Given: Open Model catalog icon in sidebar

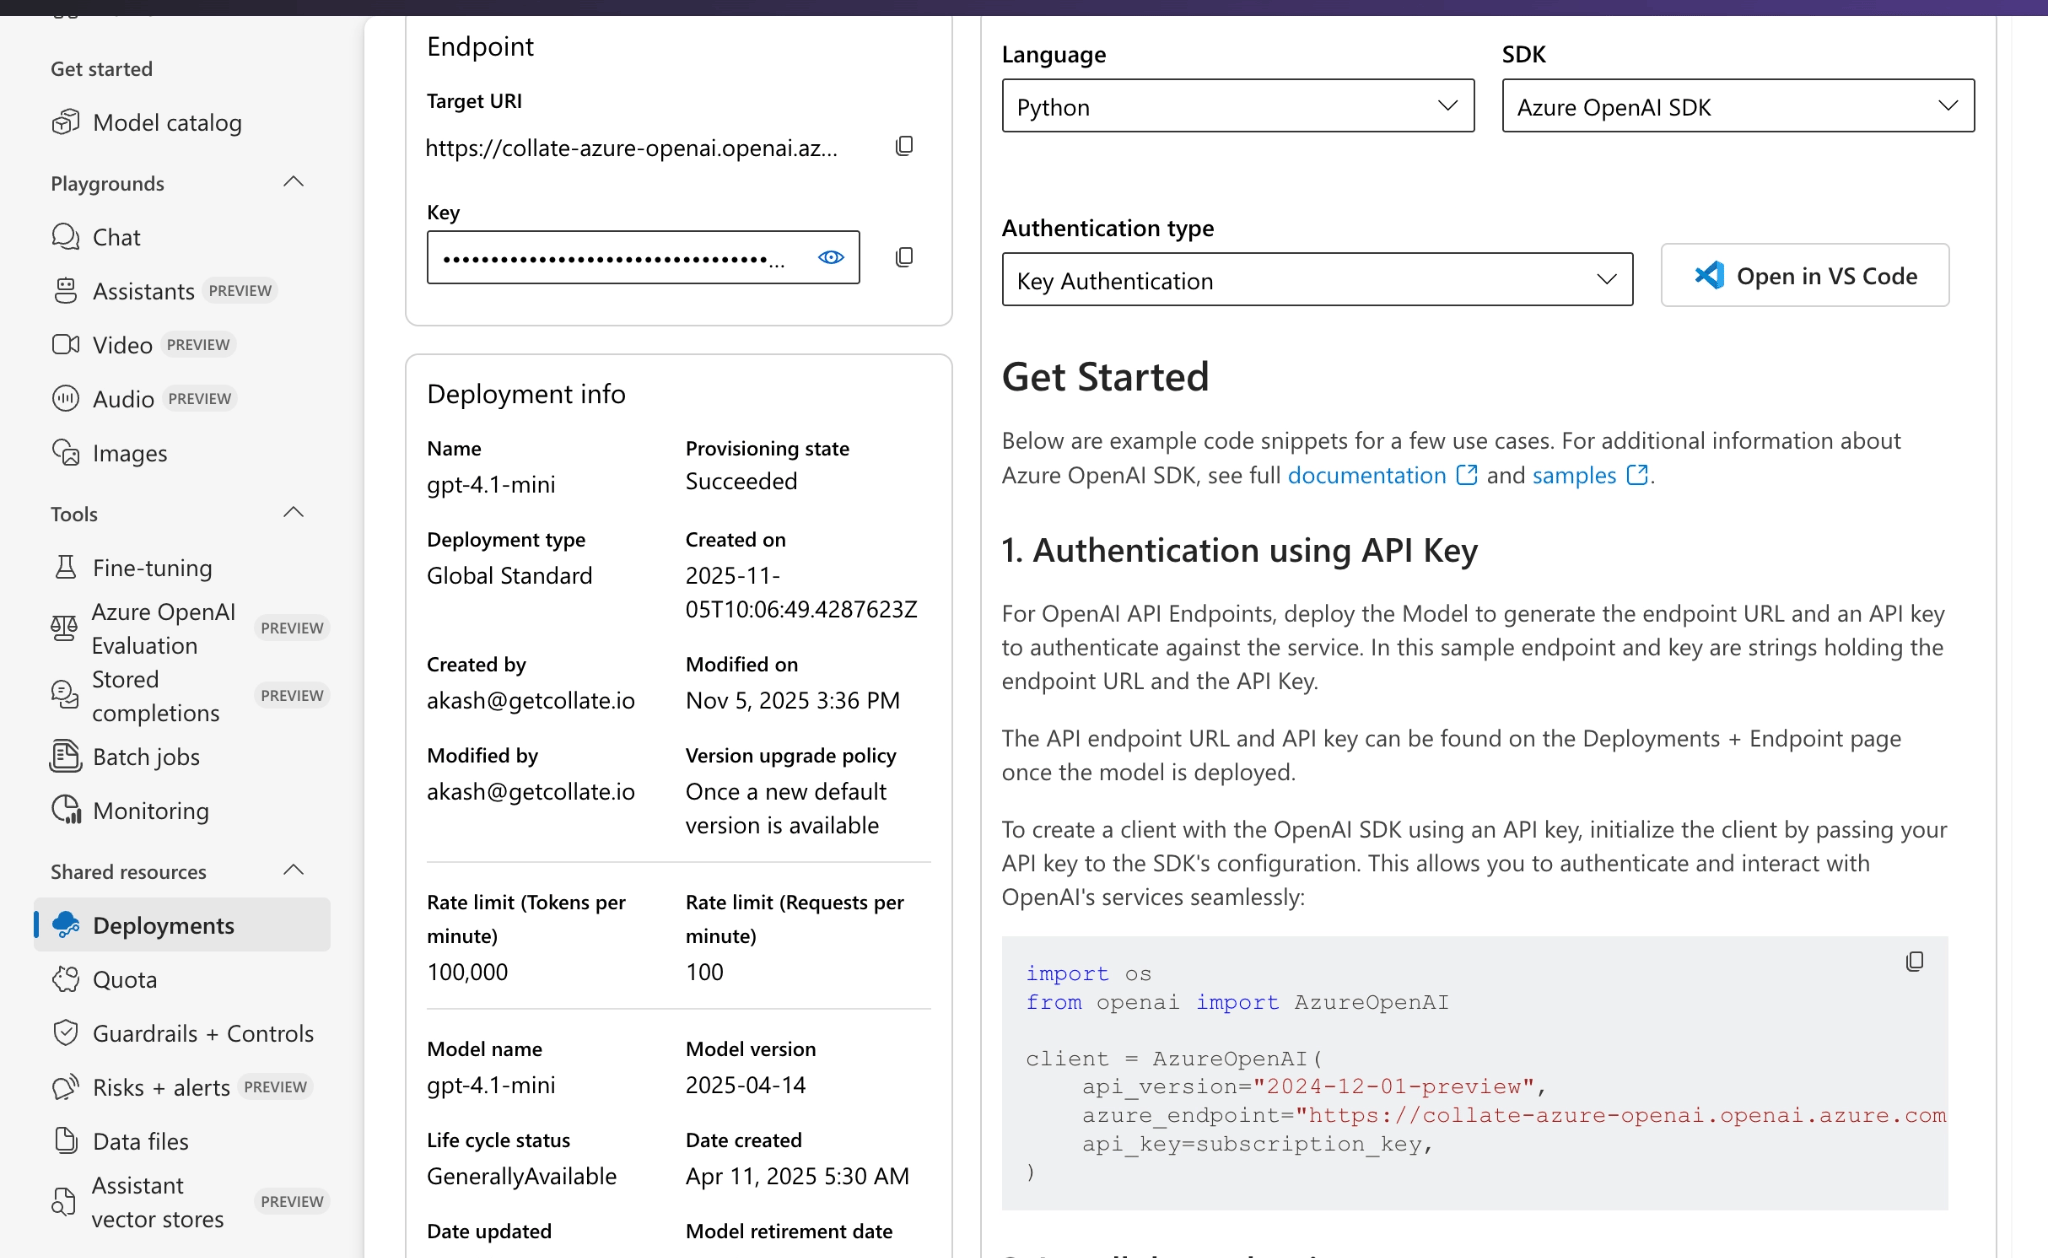Looking at the screenshot, I should click(66, 123).
